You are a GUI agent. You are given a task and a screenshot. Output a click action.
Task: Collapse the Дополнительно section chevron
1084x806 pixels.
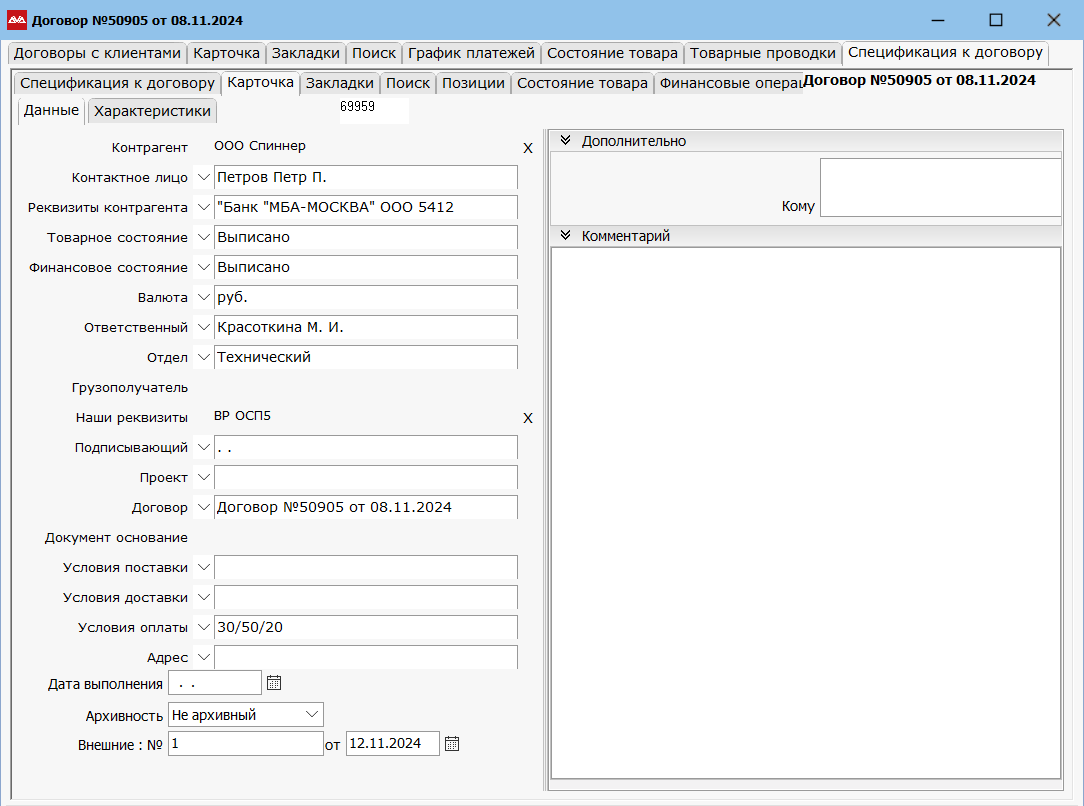pyautogui.click(x=566, y=140)
